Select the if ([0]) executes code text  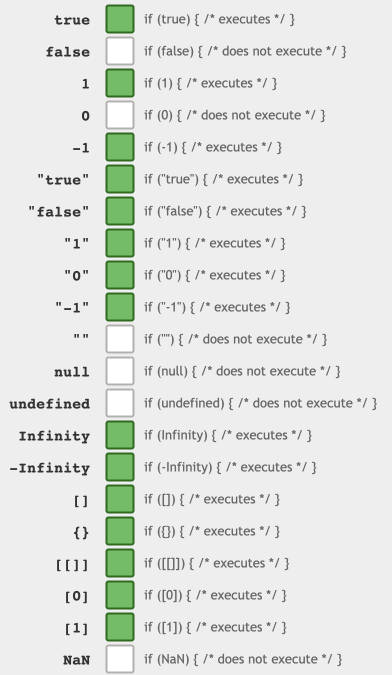(216, 595)
